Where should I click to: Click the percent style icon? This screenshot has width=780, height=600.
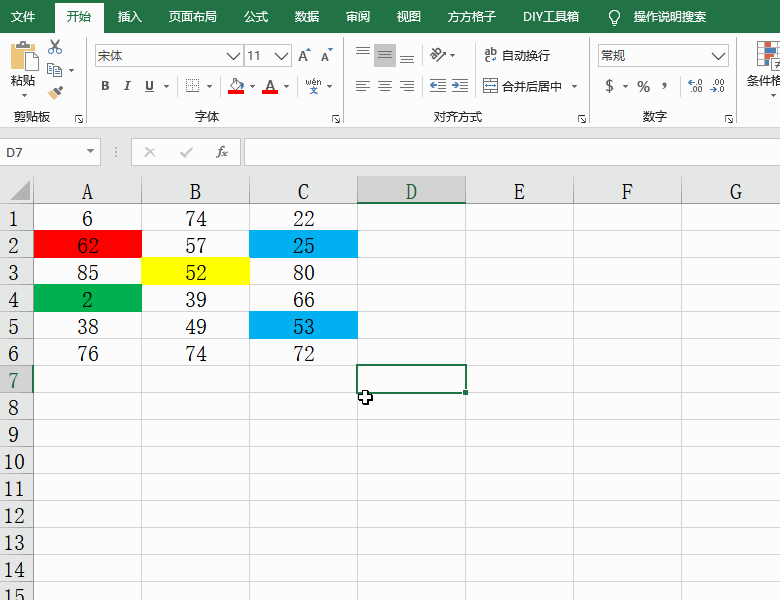[x=643, y=86]
